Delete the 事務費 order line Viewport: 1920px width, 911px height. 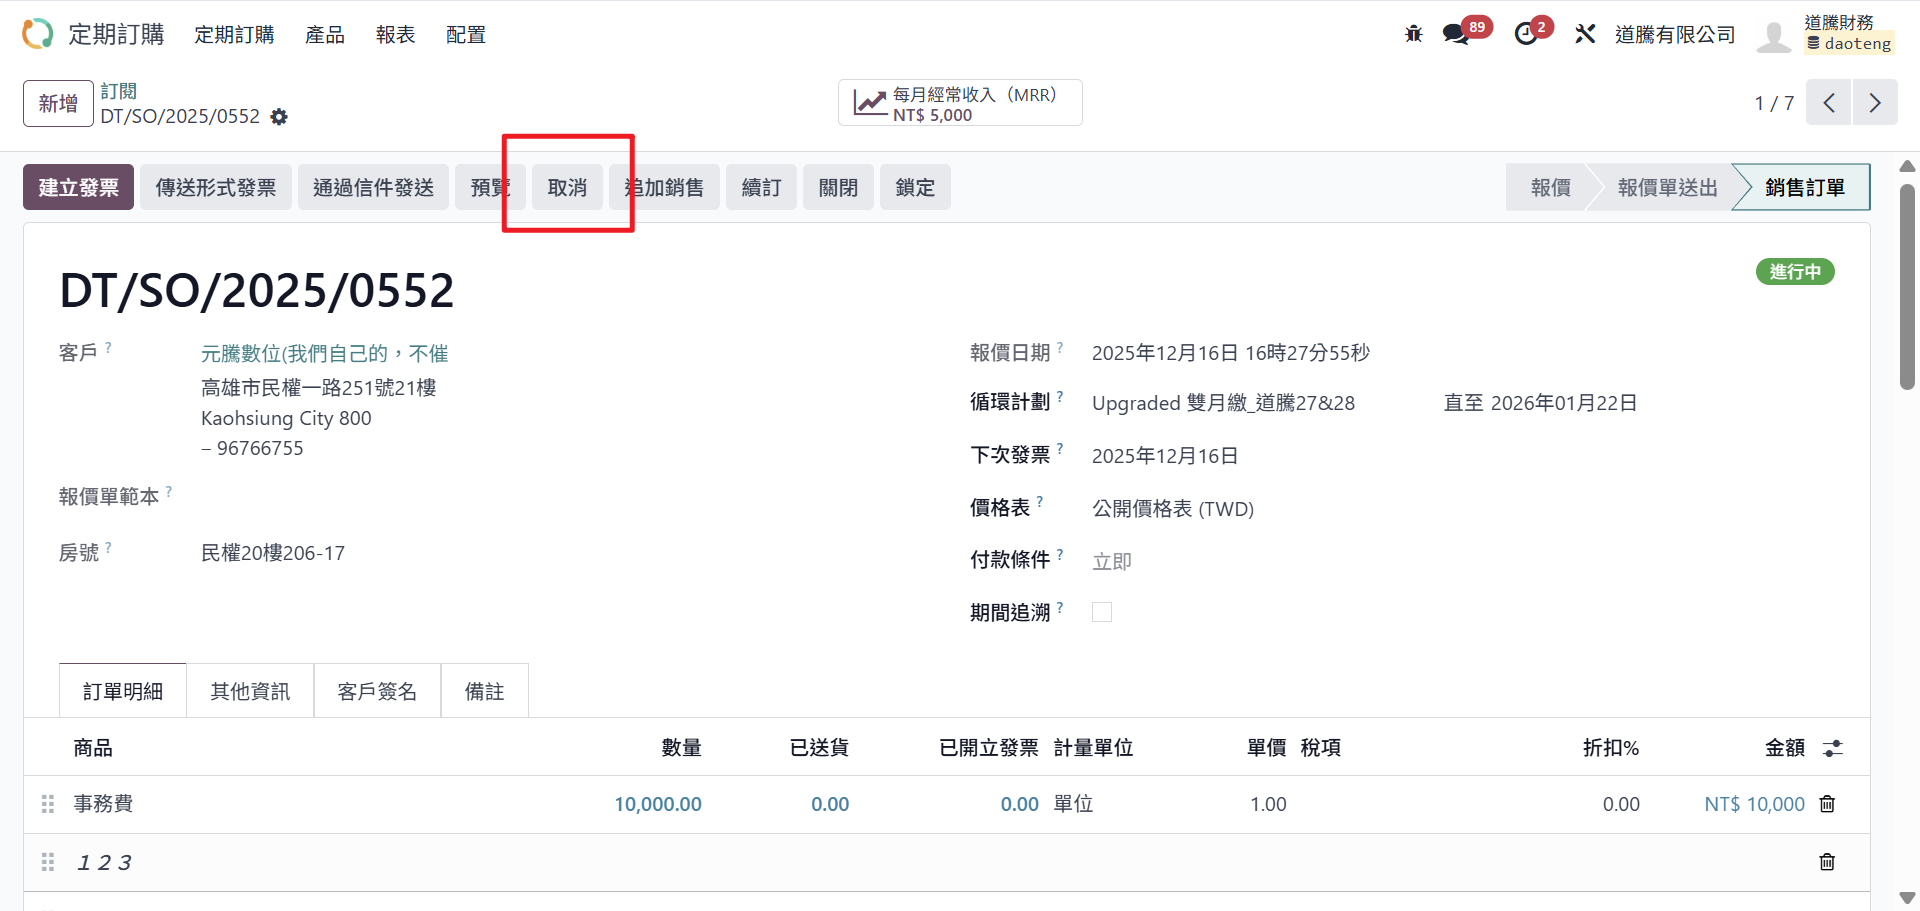pos(1827,804)
